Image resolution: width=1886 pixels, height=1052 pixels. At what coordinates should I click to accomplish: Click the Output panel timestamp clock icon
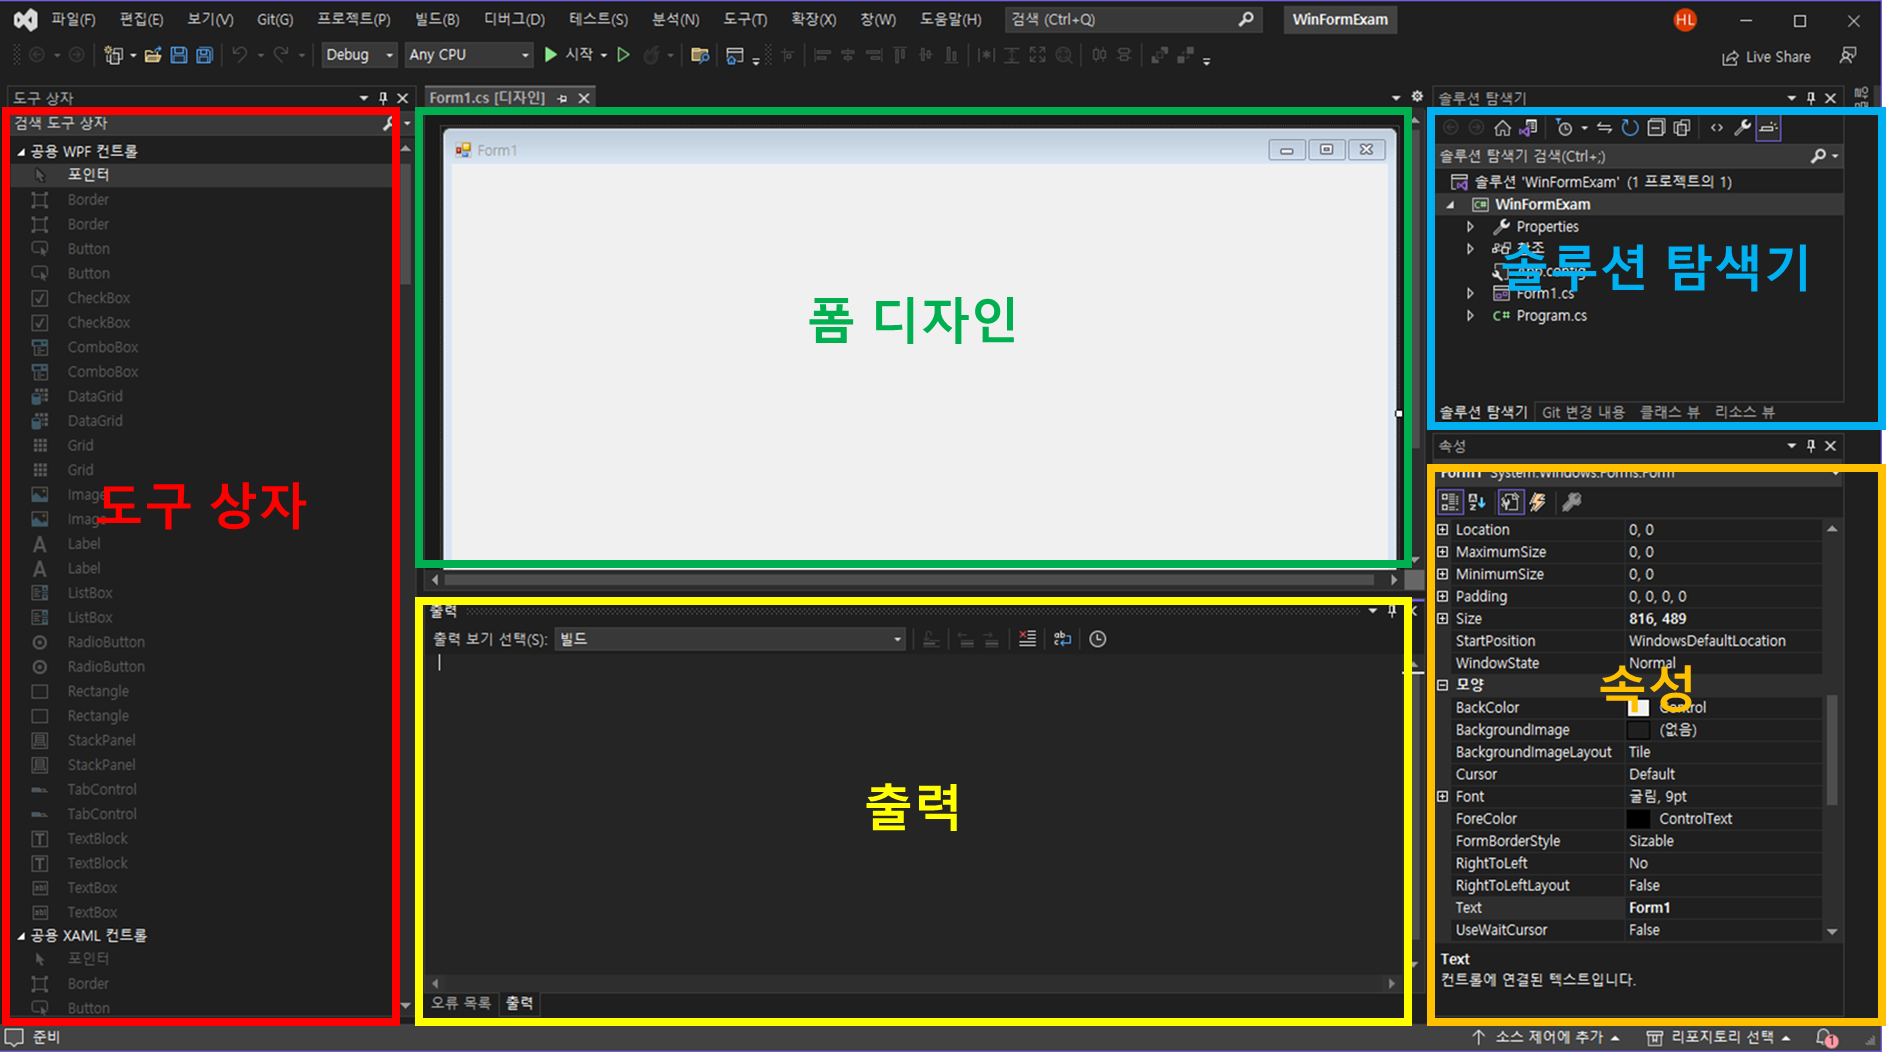click(x=1098, y=639)
